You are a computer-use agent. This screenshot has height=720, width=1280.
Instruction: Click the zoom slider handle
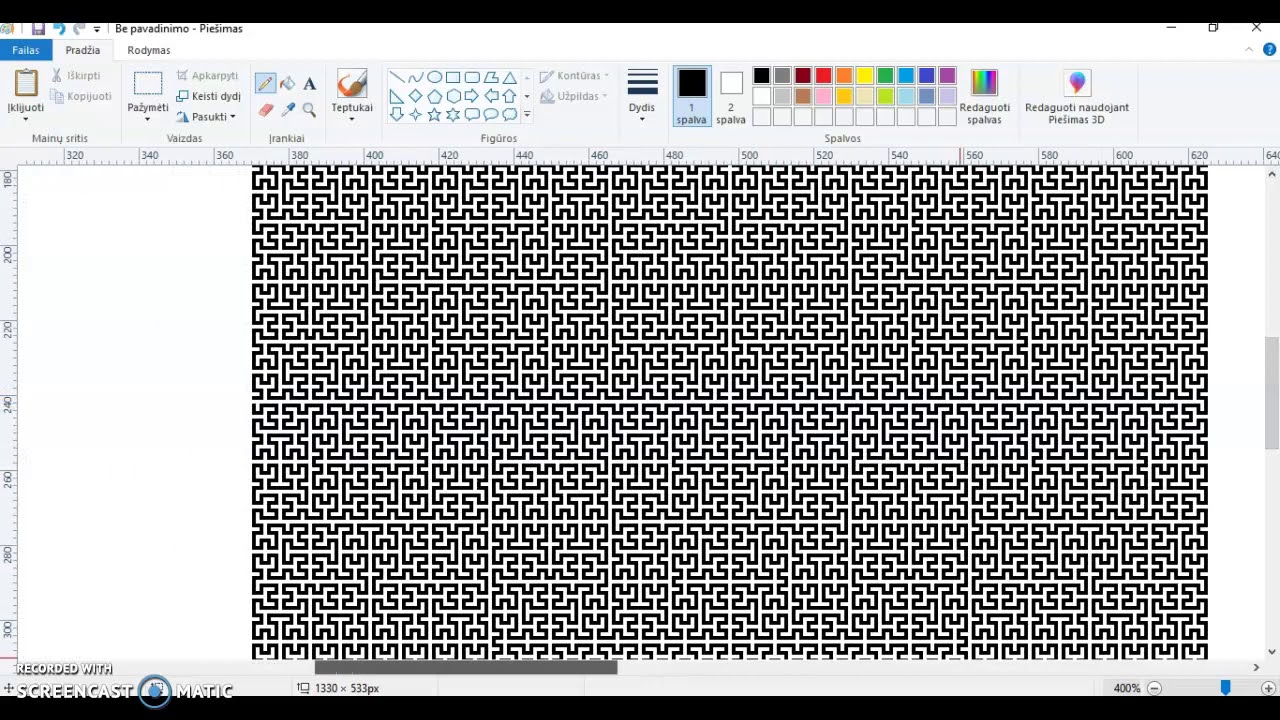coord(1225,688)
